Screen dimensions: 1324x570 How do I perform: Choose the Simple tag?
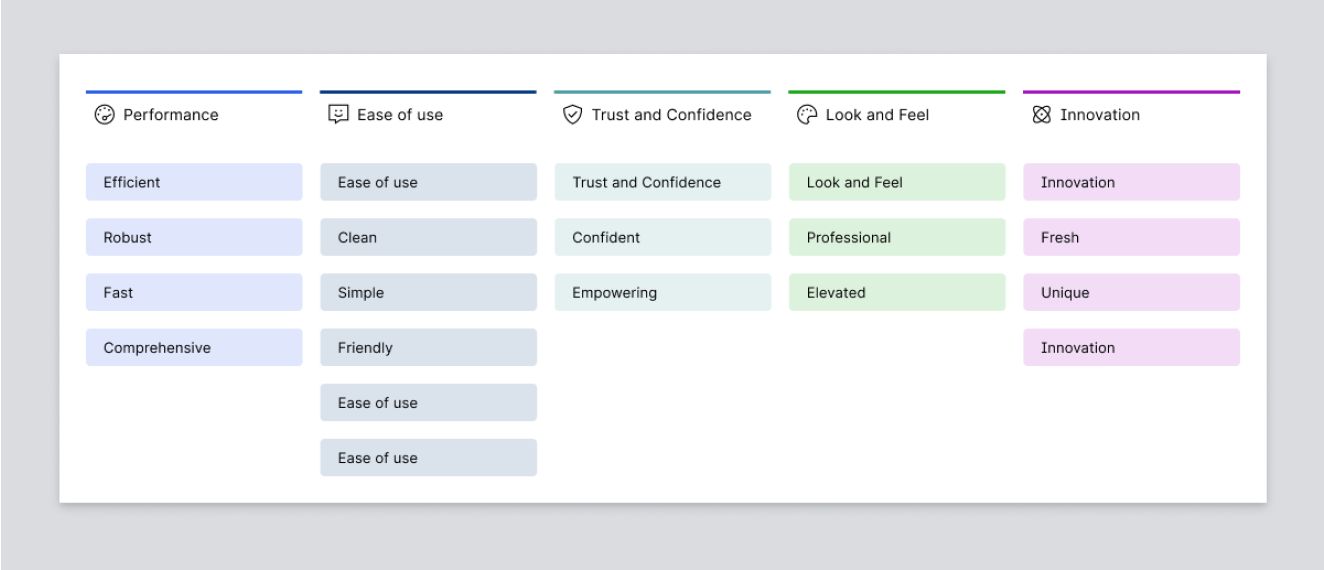[428, 292]
